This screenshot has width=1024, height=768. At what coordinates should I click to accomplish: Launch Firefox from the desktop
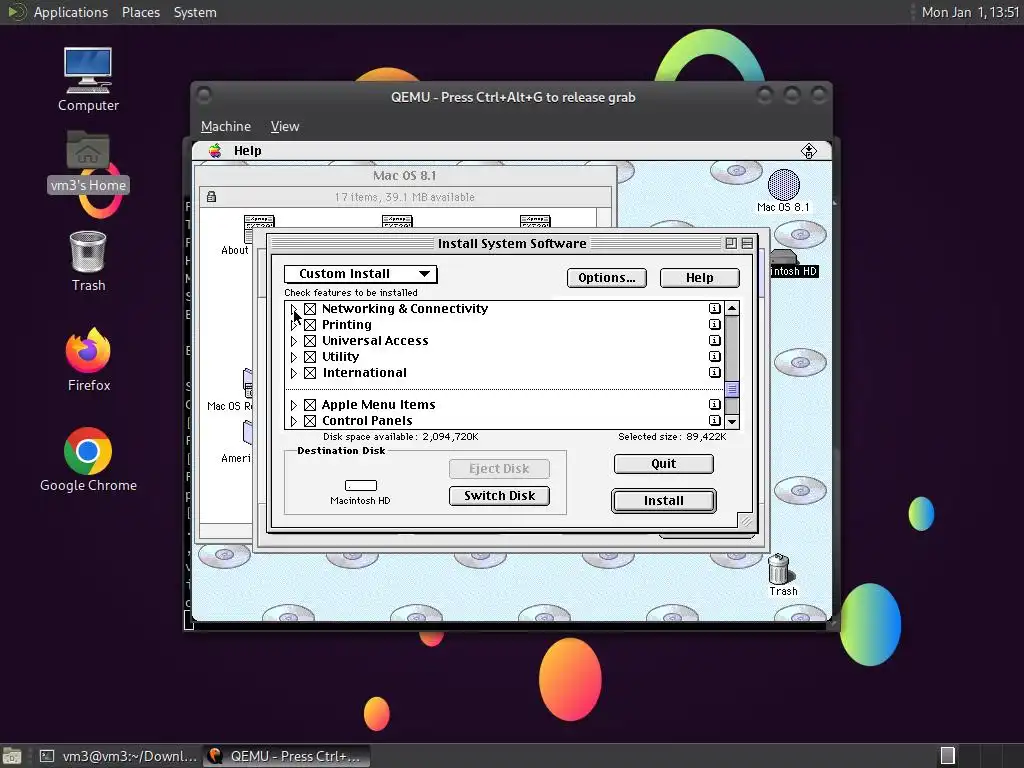88,359
